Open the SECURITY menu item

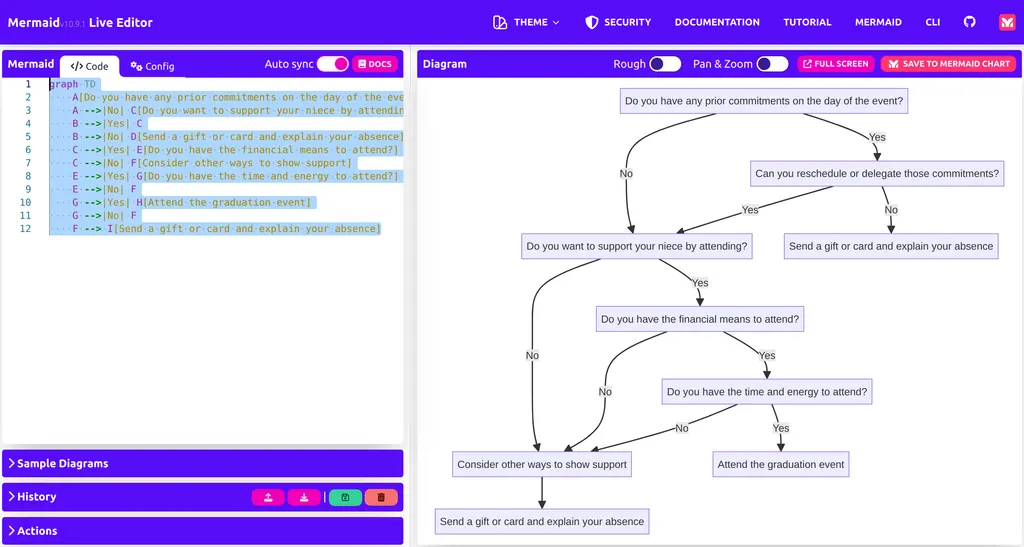[x=618, y=22]
